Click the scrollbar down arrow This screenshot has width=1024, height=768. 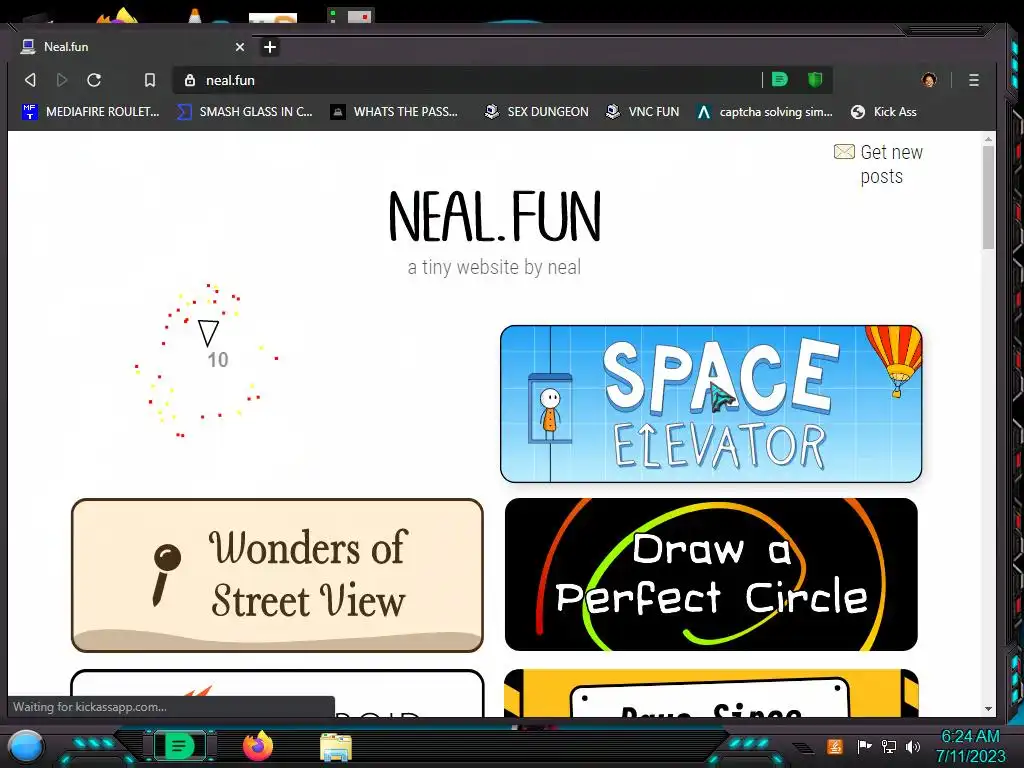pyautogui.click(x=988, y=709)
